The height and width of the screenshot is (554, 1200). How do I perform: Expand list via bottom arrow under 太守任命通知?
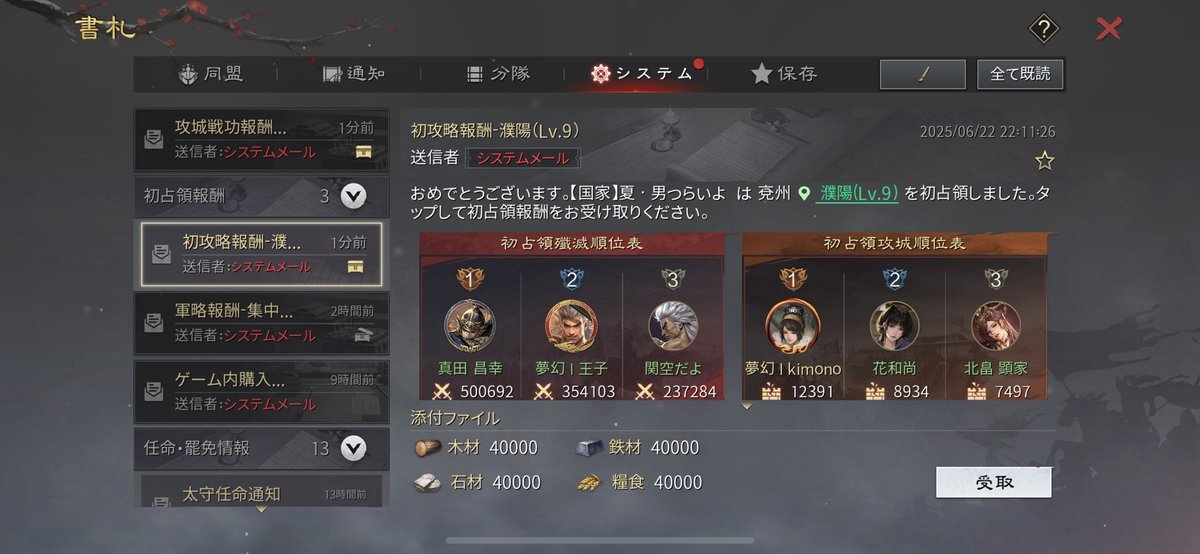[x=262, y=509]
